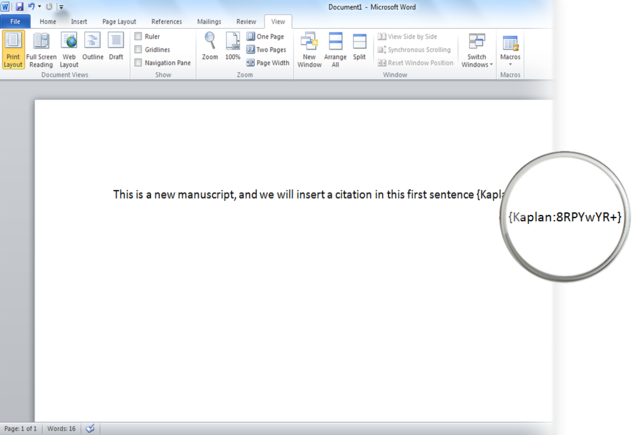Open the File tab
The image size is (640, 435).
[x=15, y=22]
